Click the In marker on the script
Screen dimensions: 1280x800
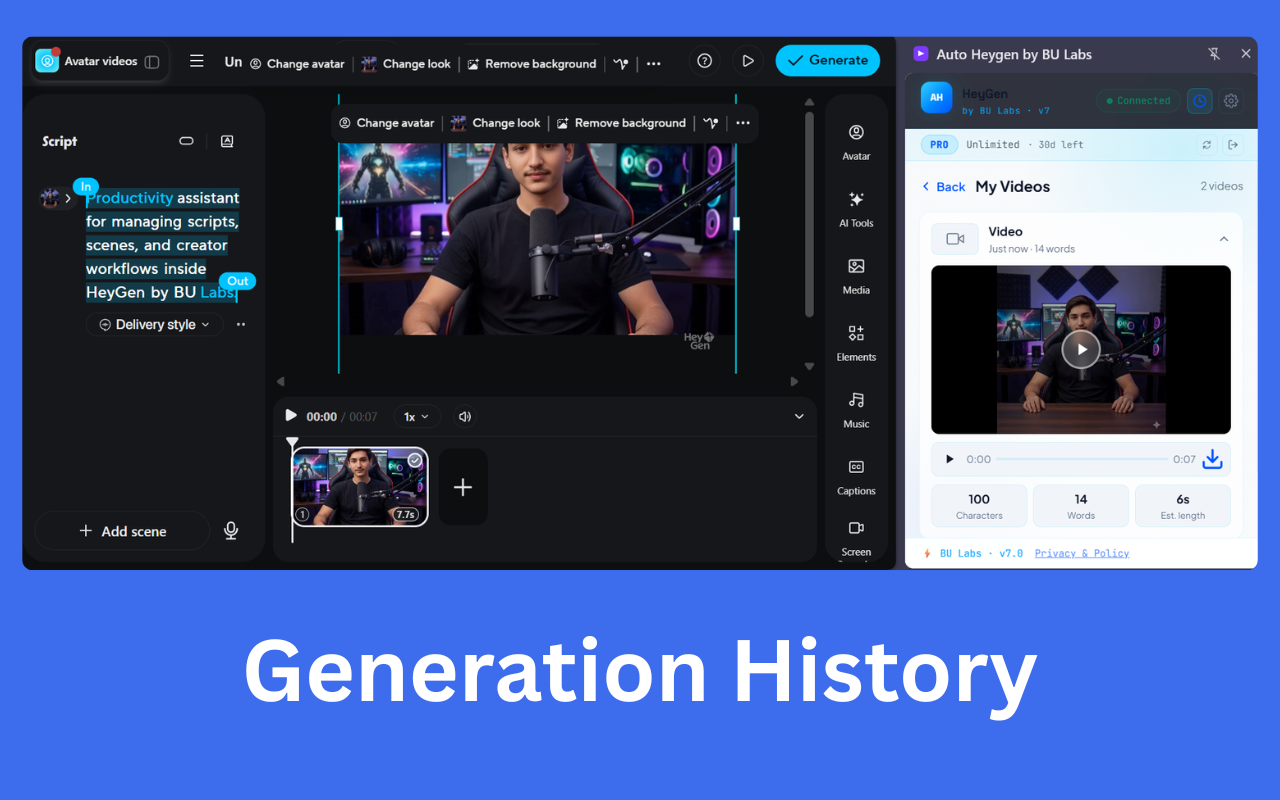point(86,186)
